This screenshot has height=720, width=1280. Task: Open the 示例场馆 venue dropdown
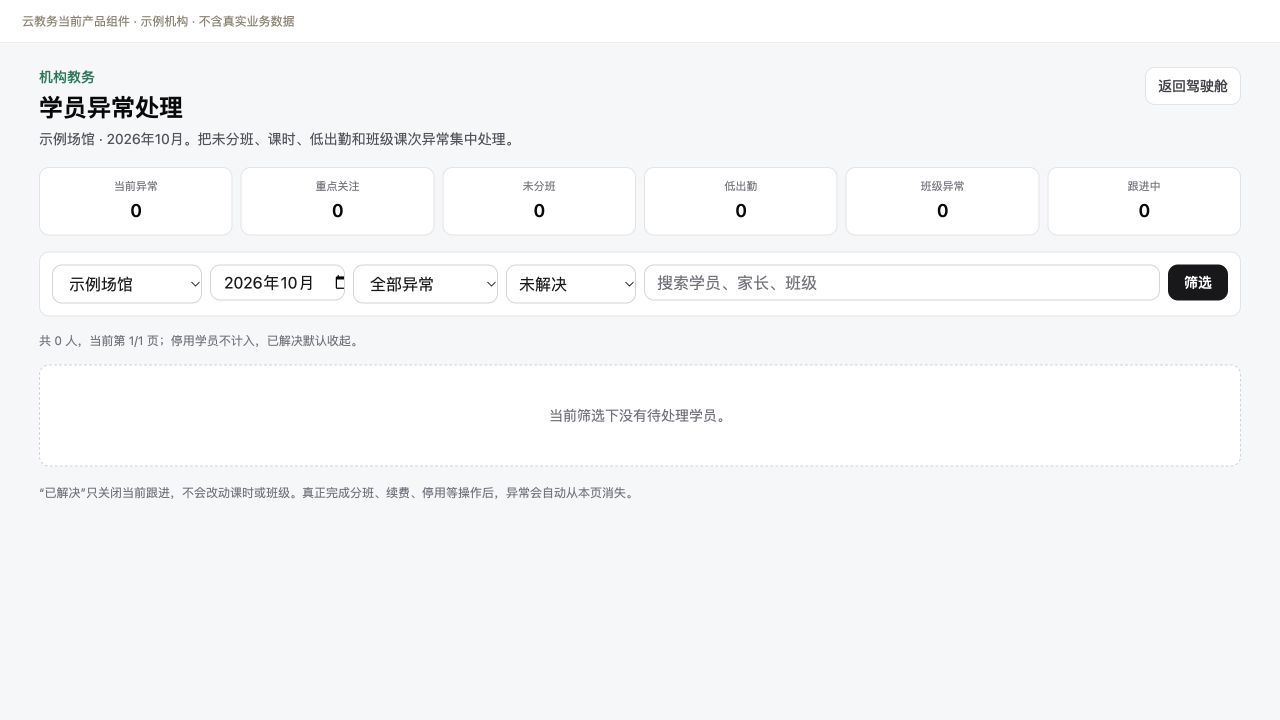click(127, 284)
